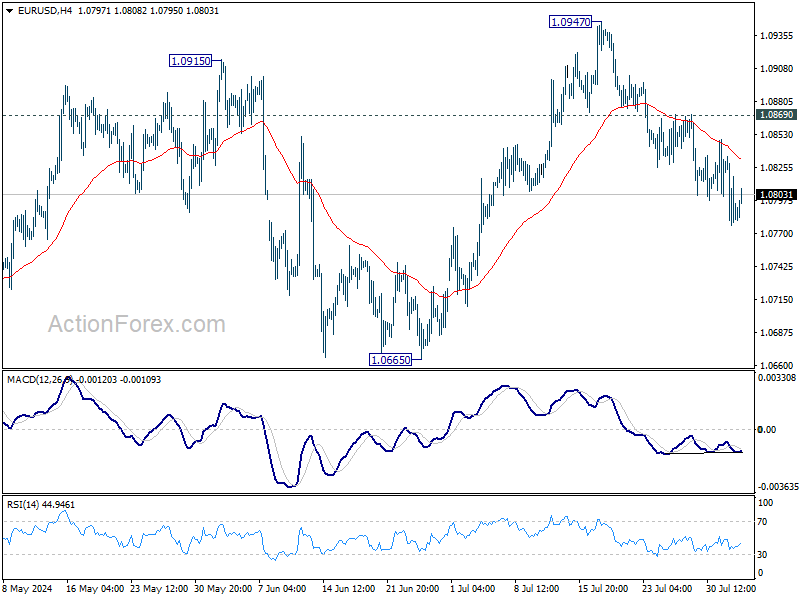Click the MACD(12,26,9) indicator label
Viewport: 800px width, 600px height.
pos(41,380)
